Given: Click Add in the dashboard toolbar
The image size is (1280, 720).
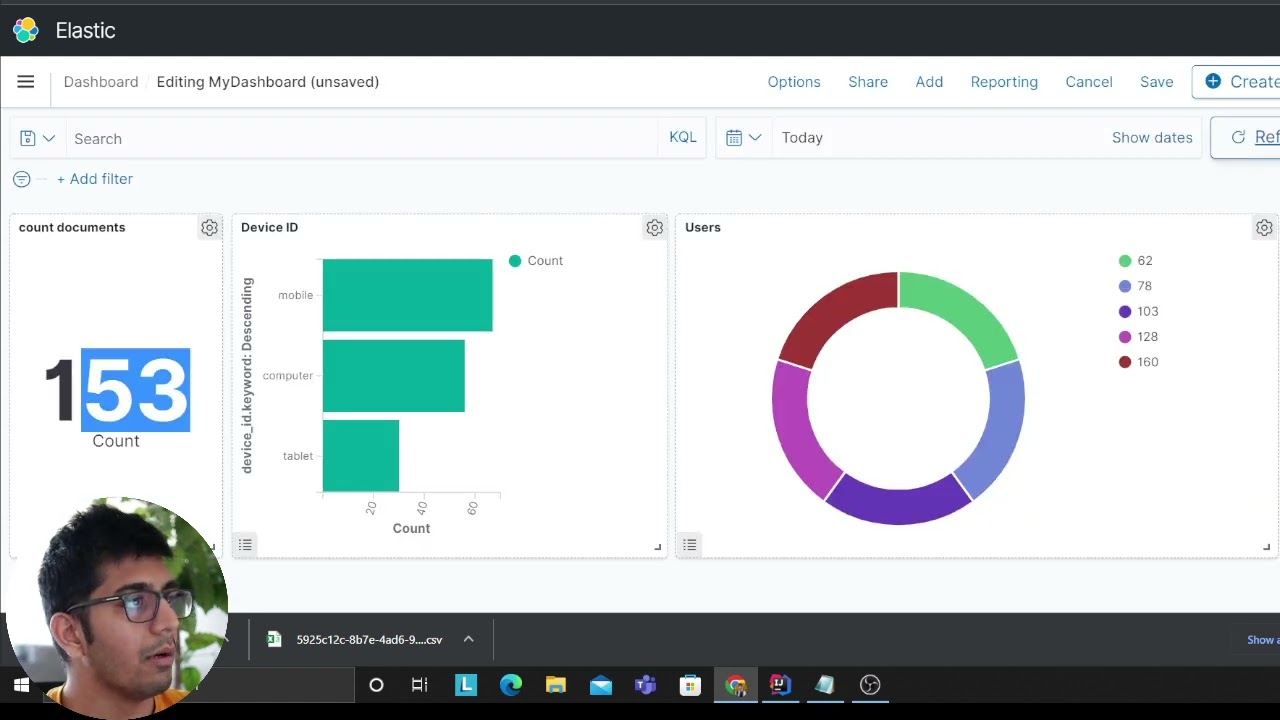Looking at the screenshot, I should [929, 82].
